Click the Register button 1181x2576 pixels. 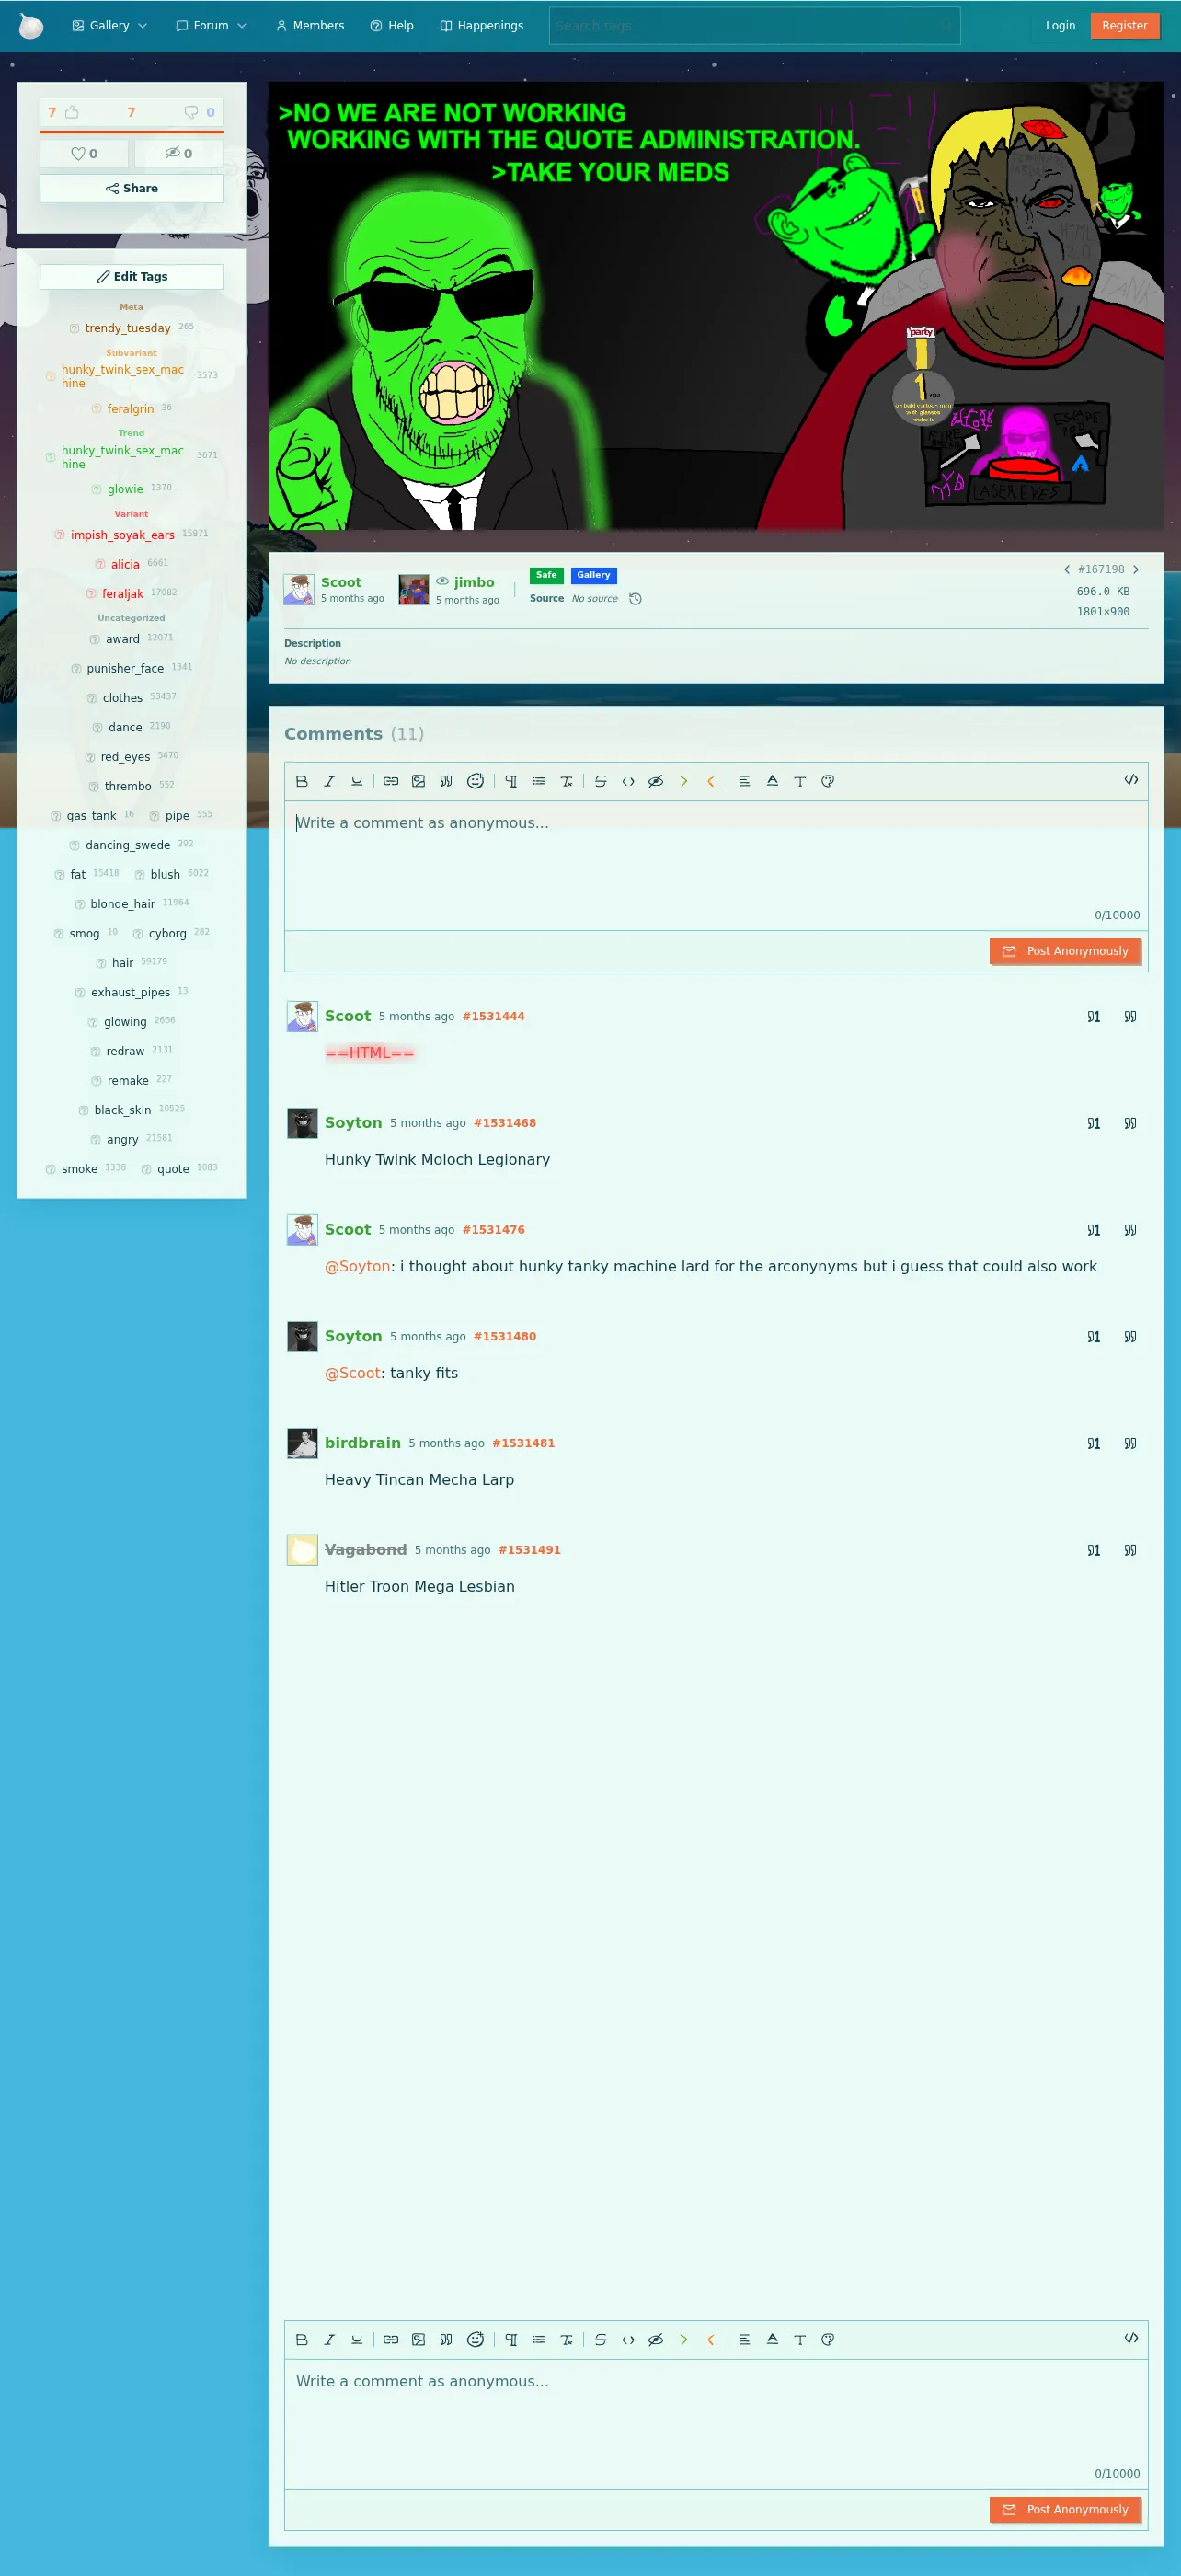[x=1124, y=26]
